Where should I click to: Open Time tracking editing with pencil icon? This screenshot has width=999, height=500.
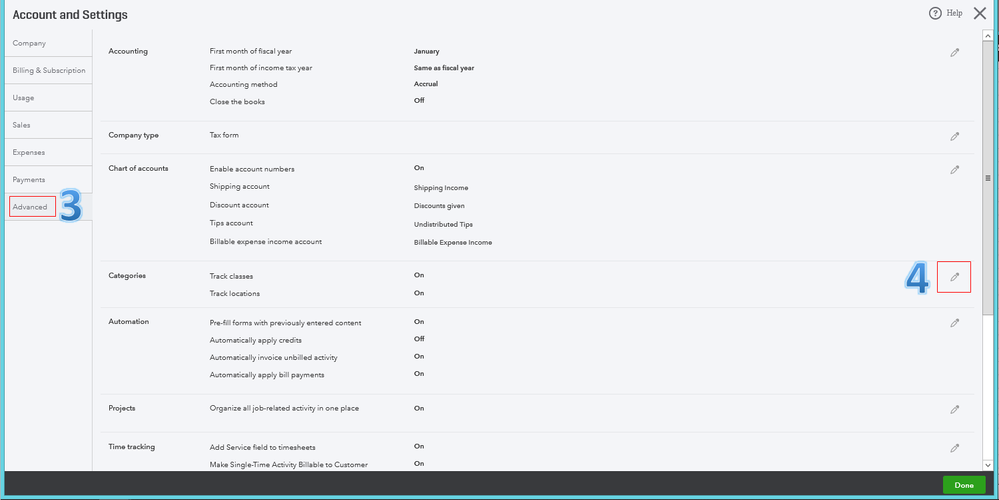pyautogui.click(x=954, y=448)
